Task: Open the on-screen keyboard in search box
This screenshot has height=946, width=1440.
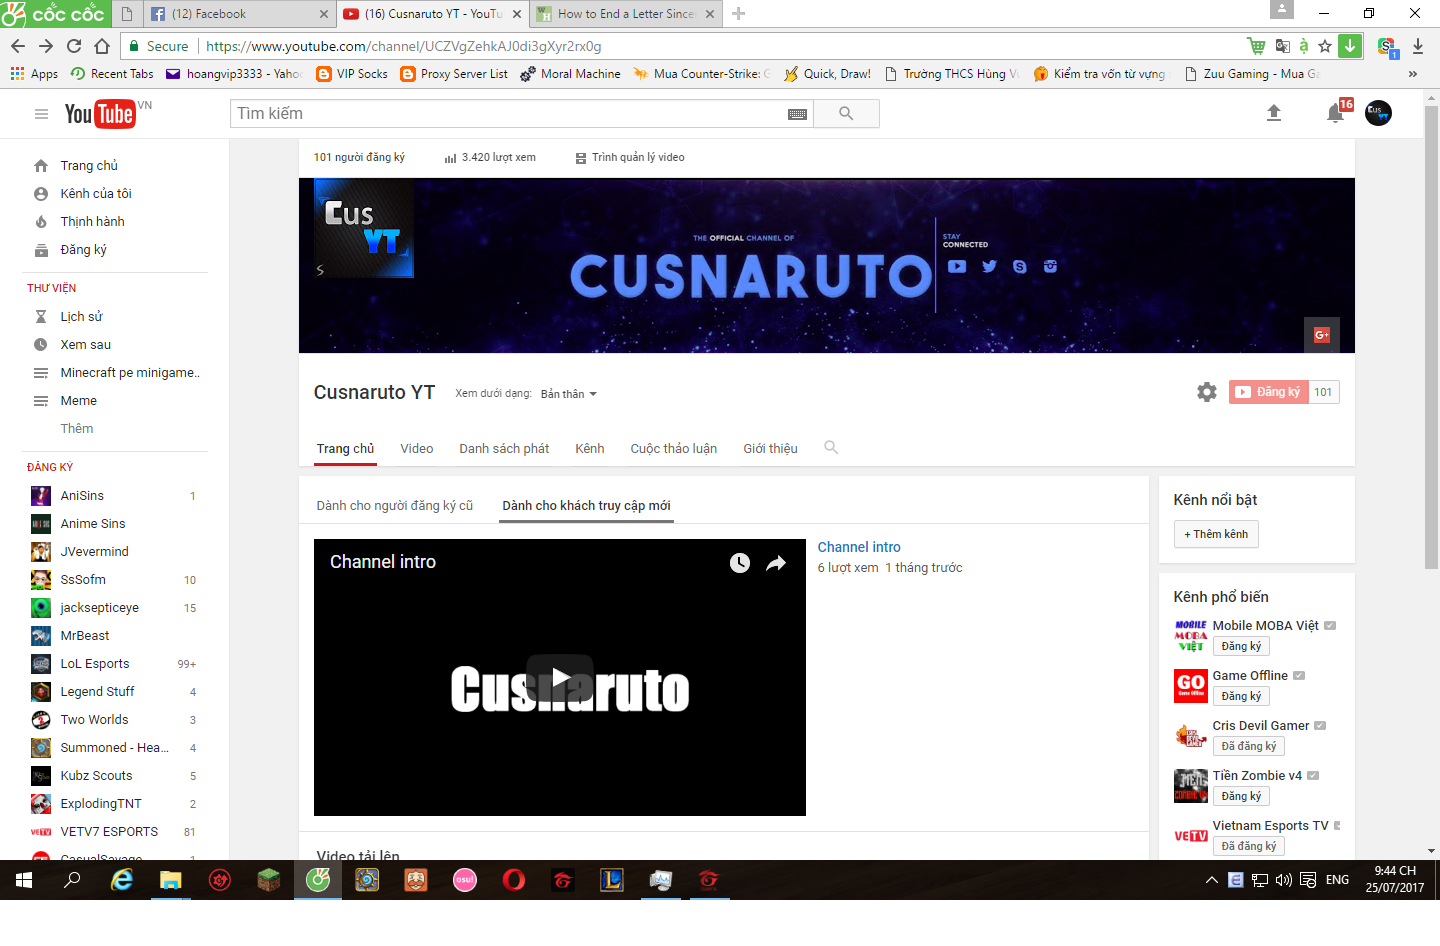Action: [x=797, y=114]
